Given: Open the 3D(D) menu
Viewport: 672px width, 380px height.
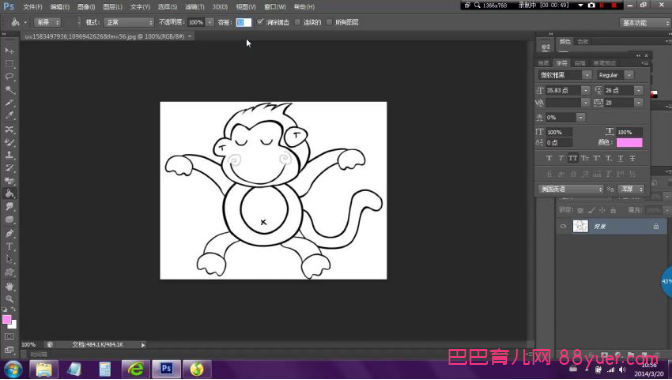Looking at the screenshot, I should coord(220,7).
